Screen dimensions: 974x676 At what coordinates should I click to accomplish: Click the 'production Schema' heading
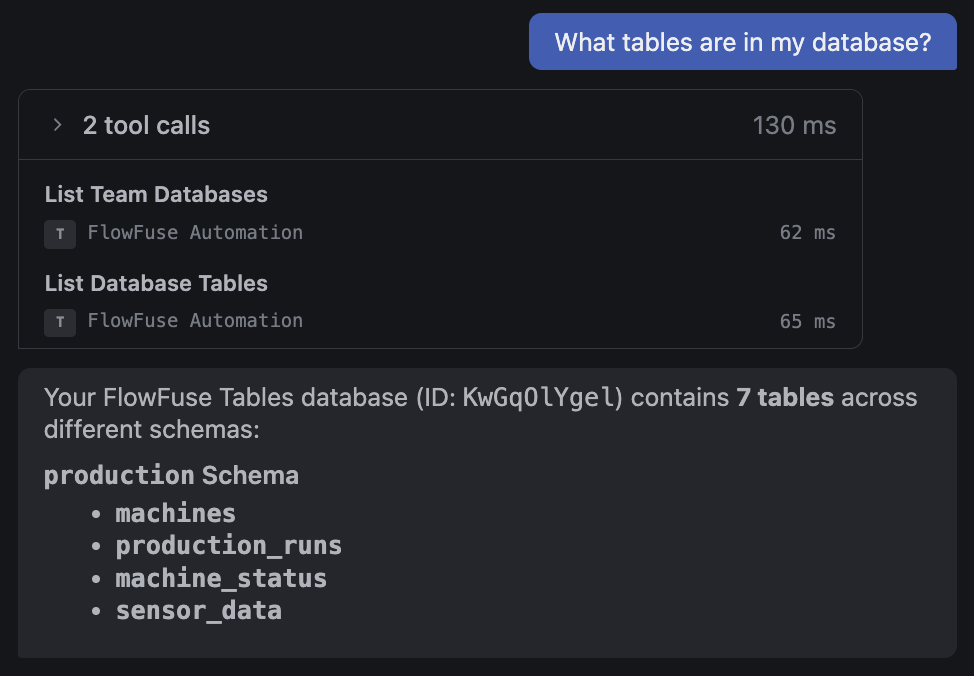[171, 476]
